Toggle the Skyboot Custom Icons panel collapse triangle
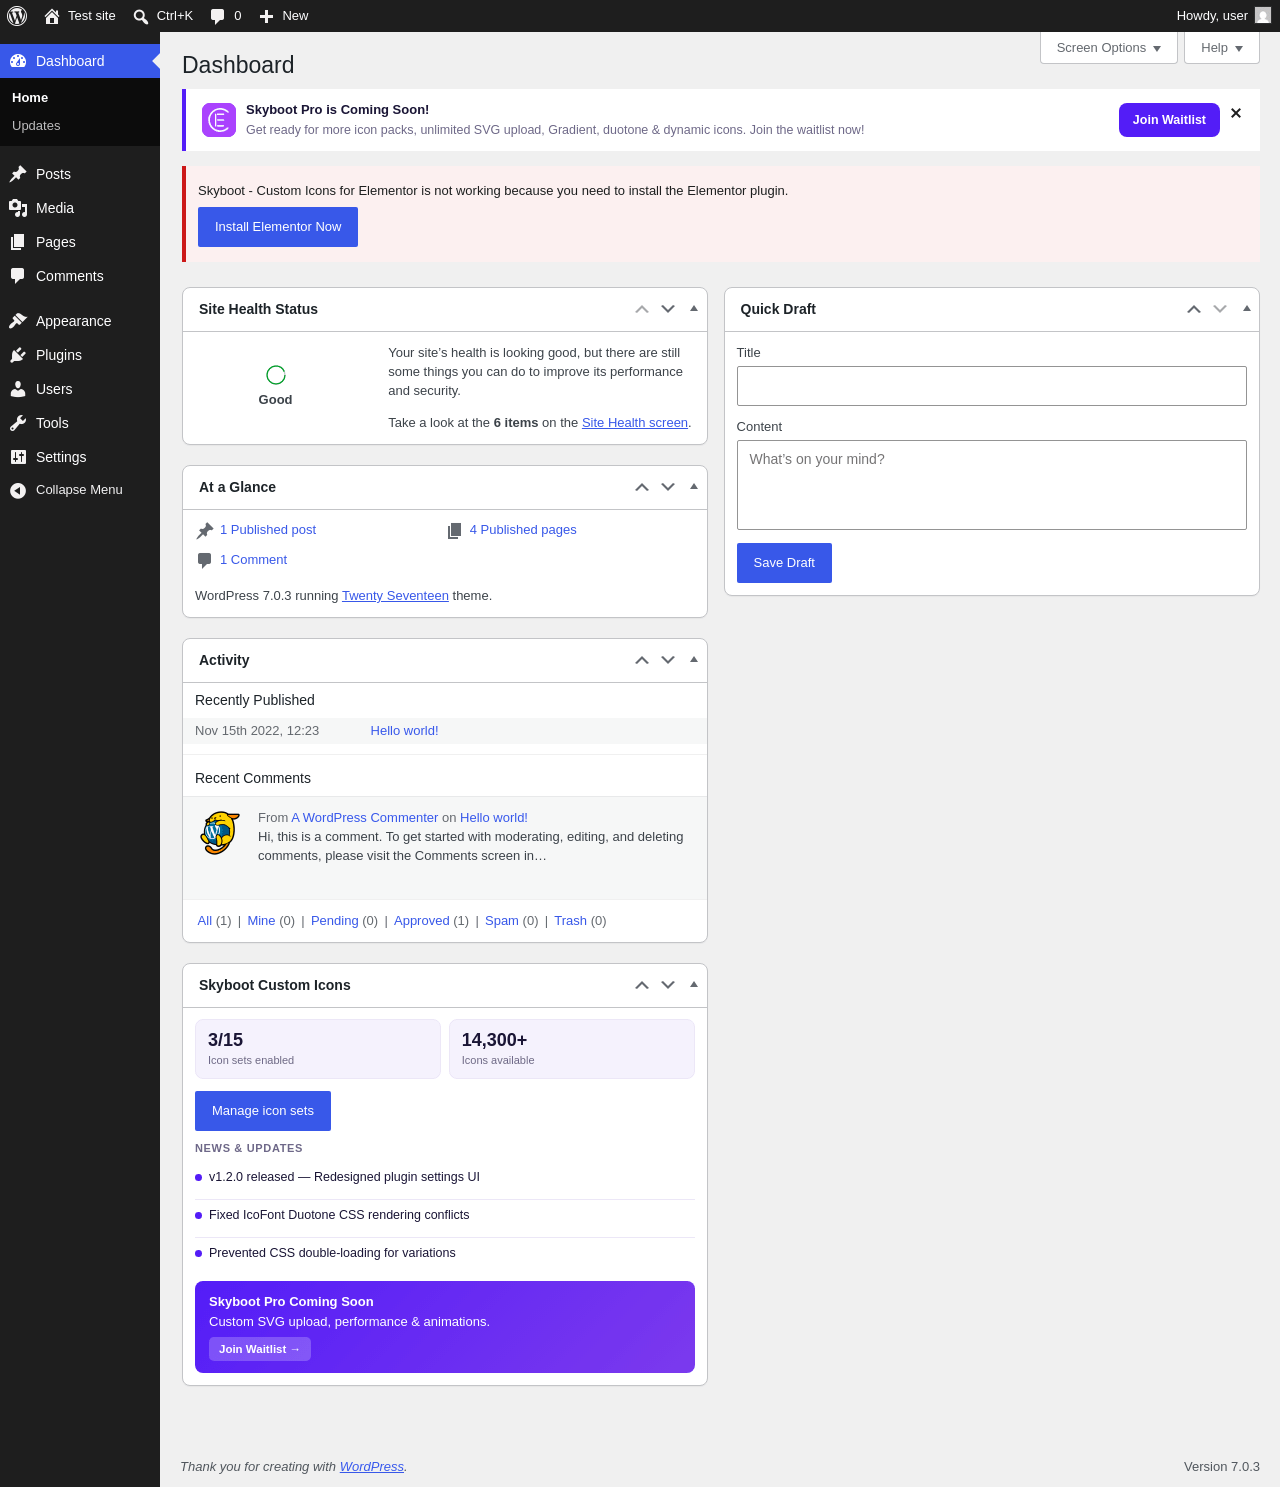The height and width of the screenshot is (1487, 1280). (694, 985)
